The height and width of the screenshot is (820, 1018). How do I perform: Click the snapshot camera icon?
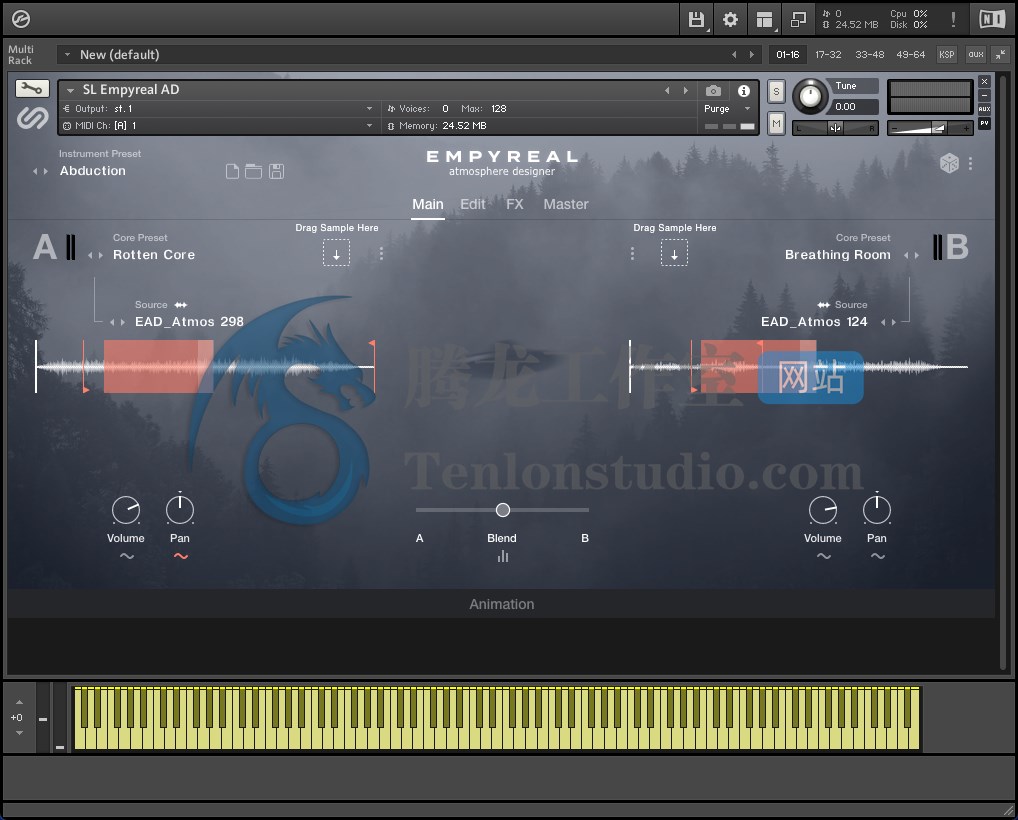(x=713, y=90)
